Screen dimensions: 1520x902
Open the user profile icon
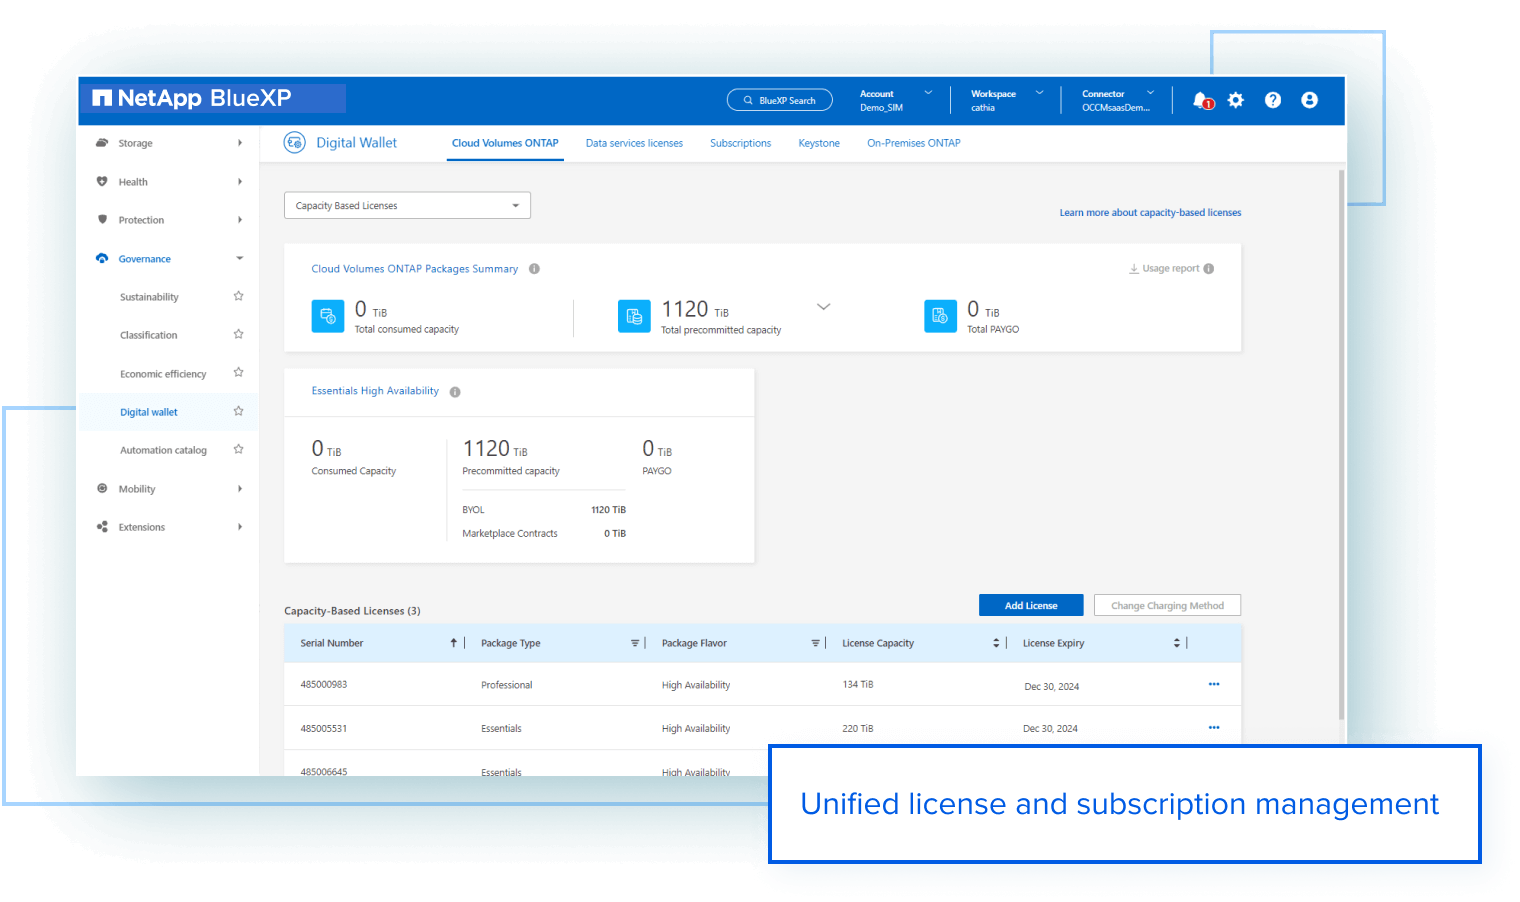pyautogui.click(x=1309, y=100)
